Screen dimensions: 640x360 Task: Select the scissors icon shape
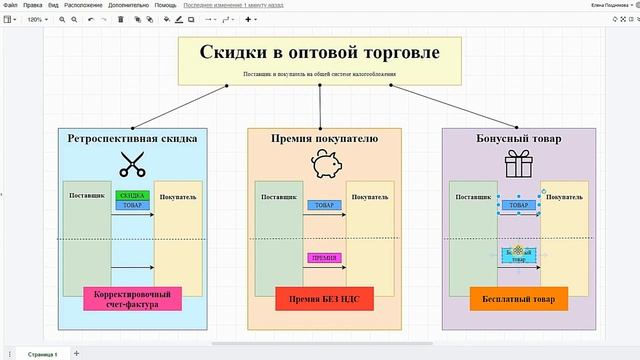tap(132, 164)
